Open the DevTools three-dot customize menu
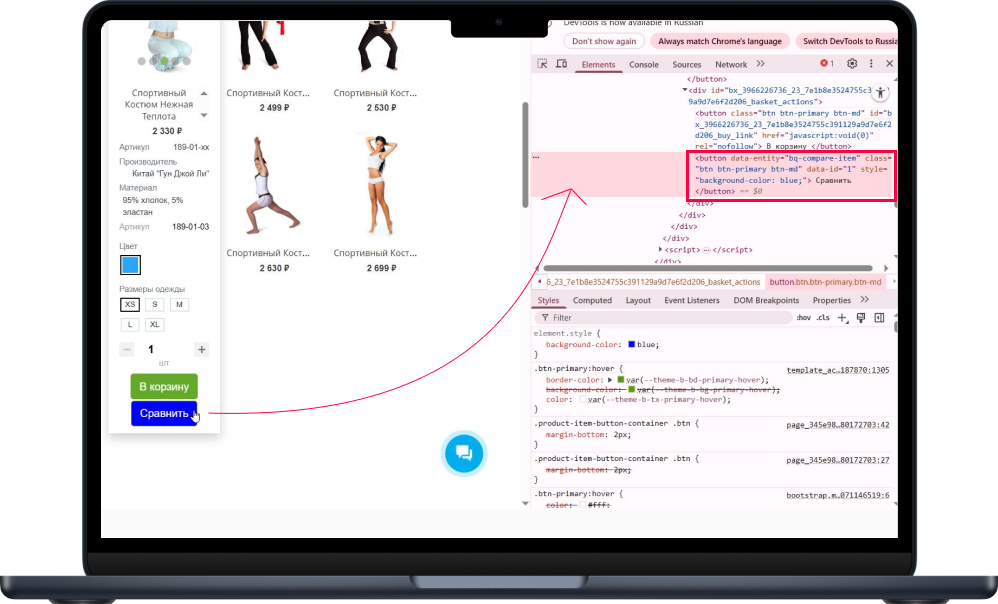998x604 pixels. 871,64
